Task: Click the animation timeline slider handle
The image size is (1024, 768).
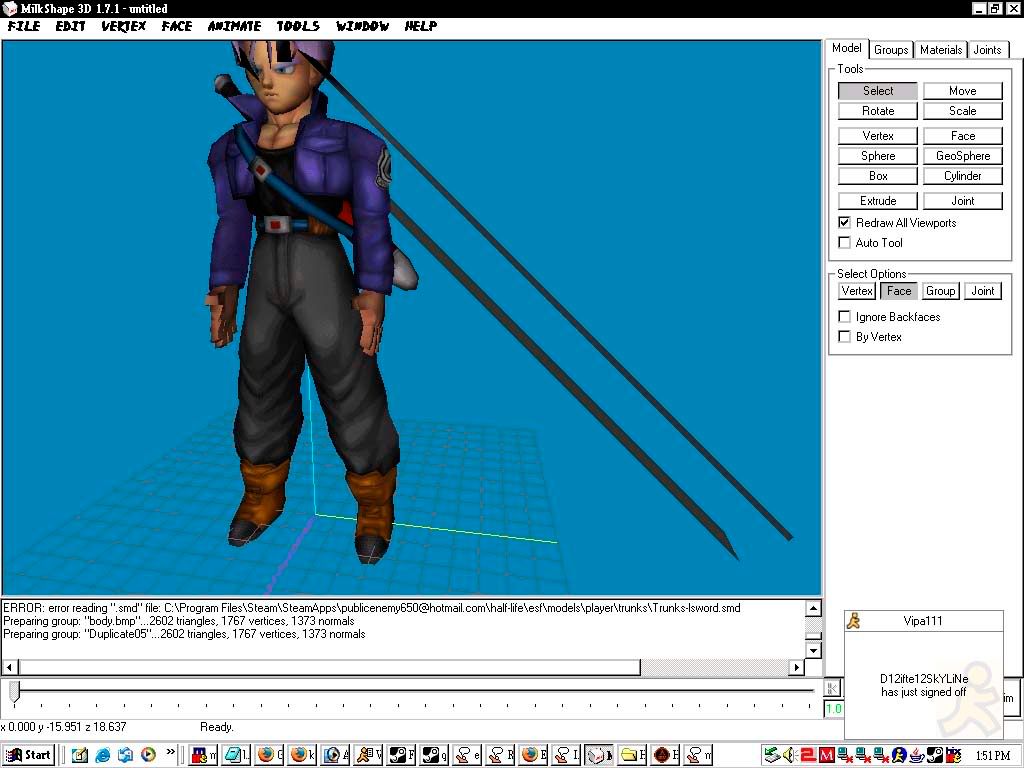Action: (14, 691)
